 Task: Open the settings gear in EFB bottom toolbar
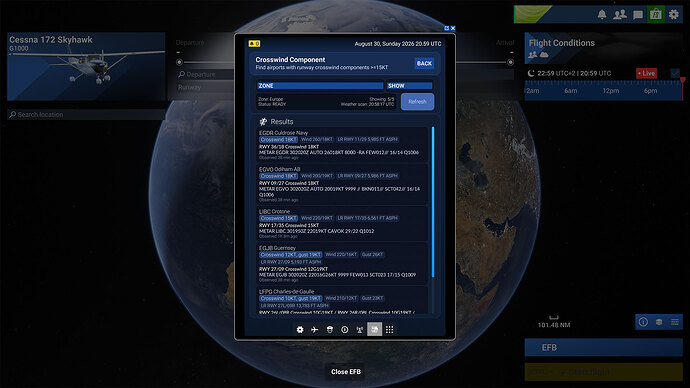300,329
